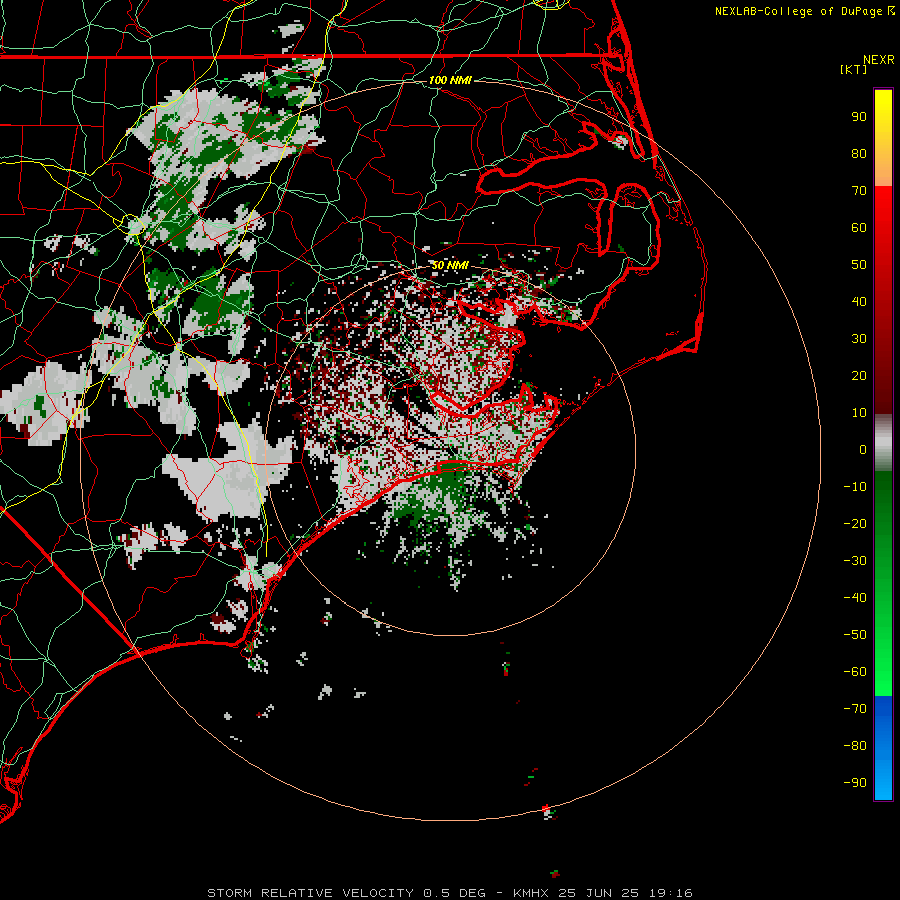
Task: Click the 40 value on the velocity scale
Action: pyautogui.click(x=859, y=301)
